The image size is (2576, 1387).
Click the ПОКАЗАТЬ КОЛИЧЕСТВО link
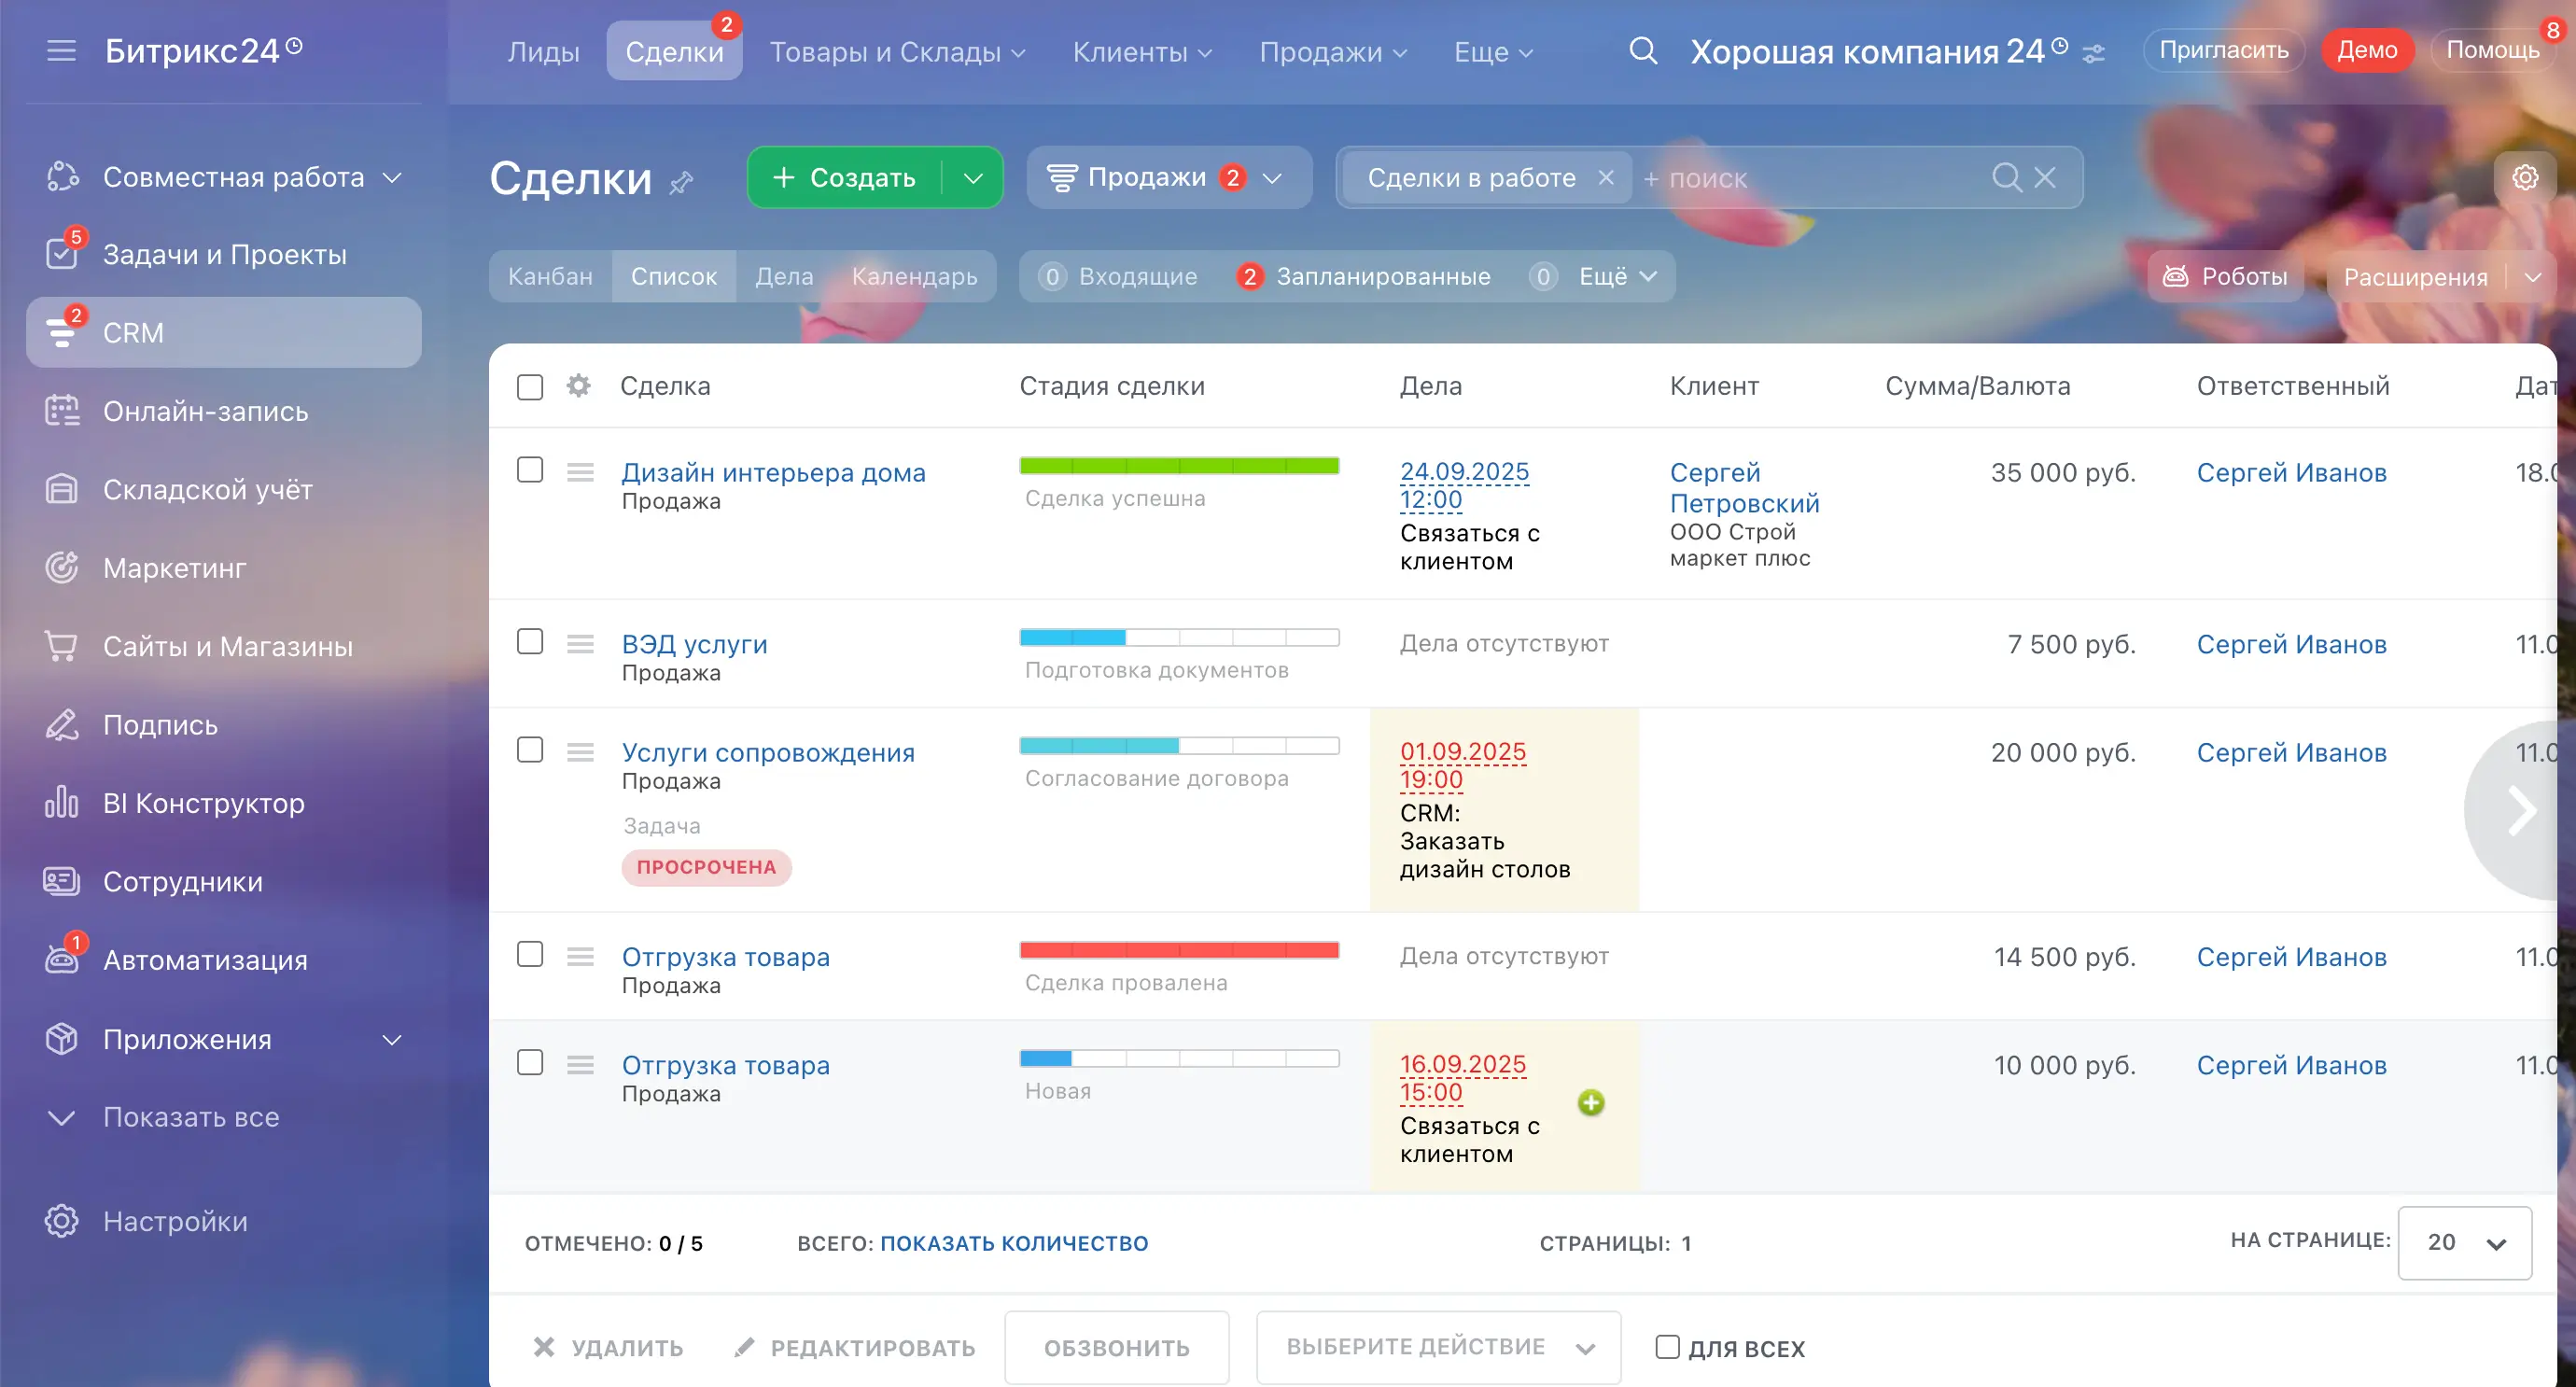(1014, 1242)
